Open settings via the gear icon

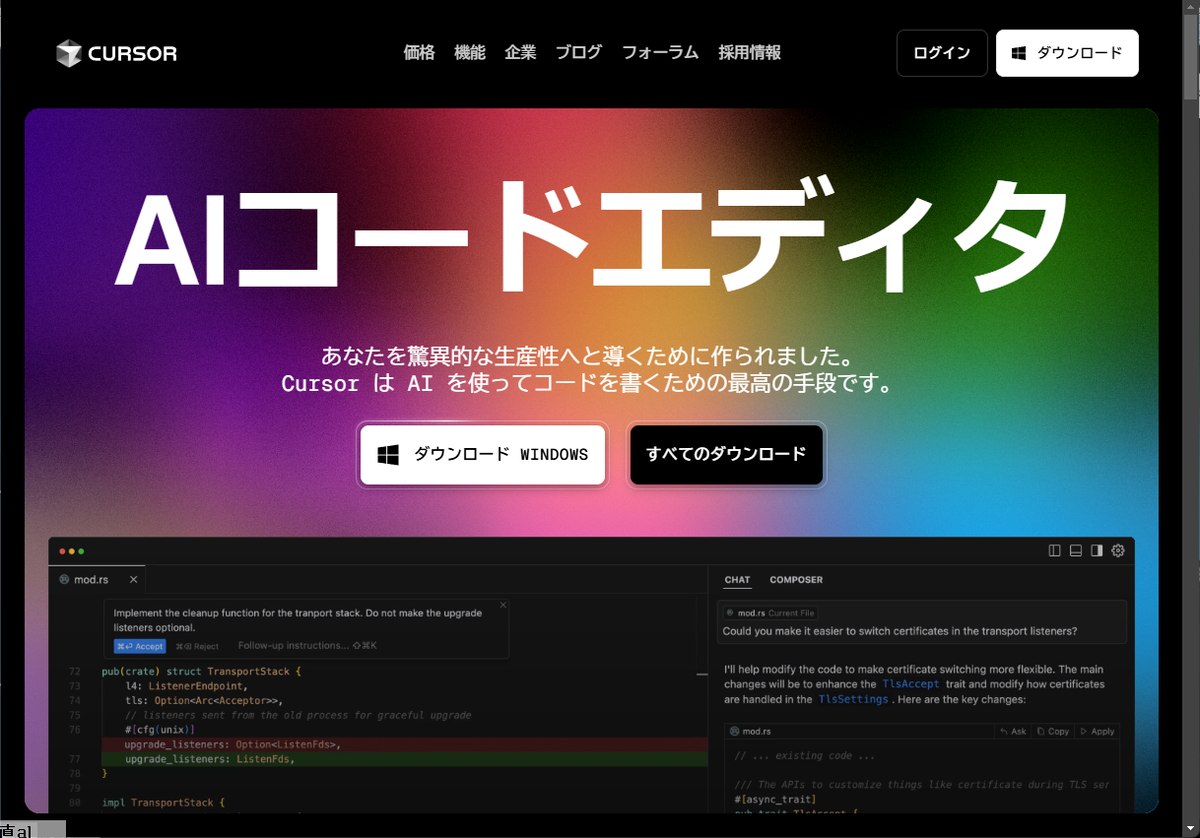click(x=1118, y=551)
